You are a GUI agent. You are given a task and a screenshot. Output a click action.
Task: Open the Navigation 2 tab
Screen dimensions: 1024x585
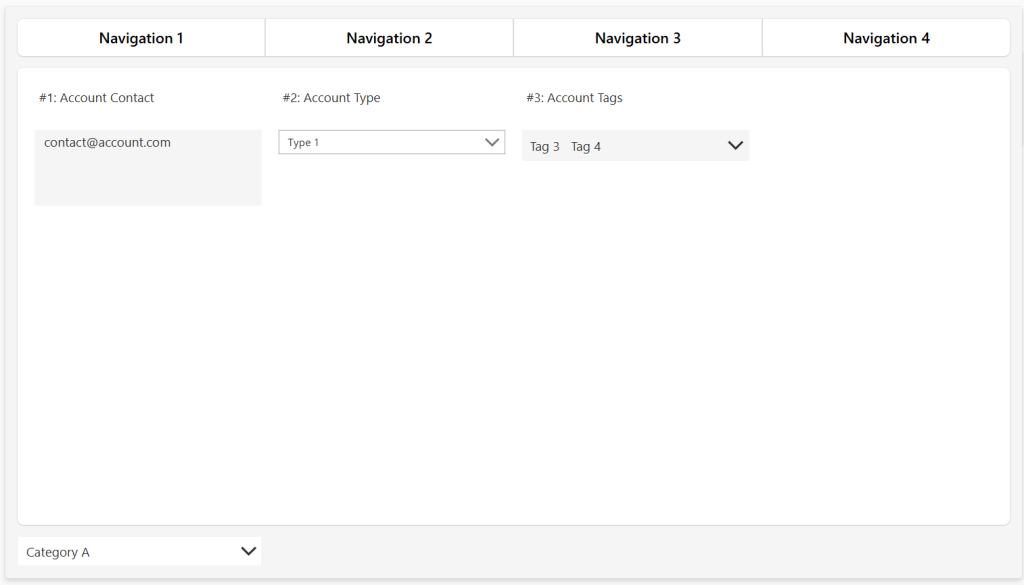[x=389, y=38]
